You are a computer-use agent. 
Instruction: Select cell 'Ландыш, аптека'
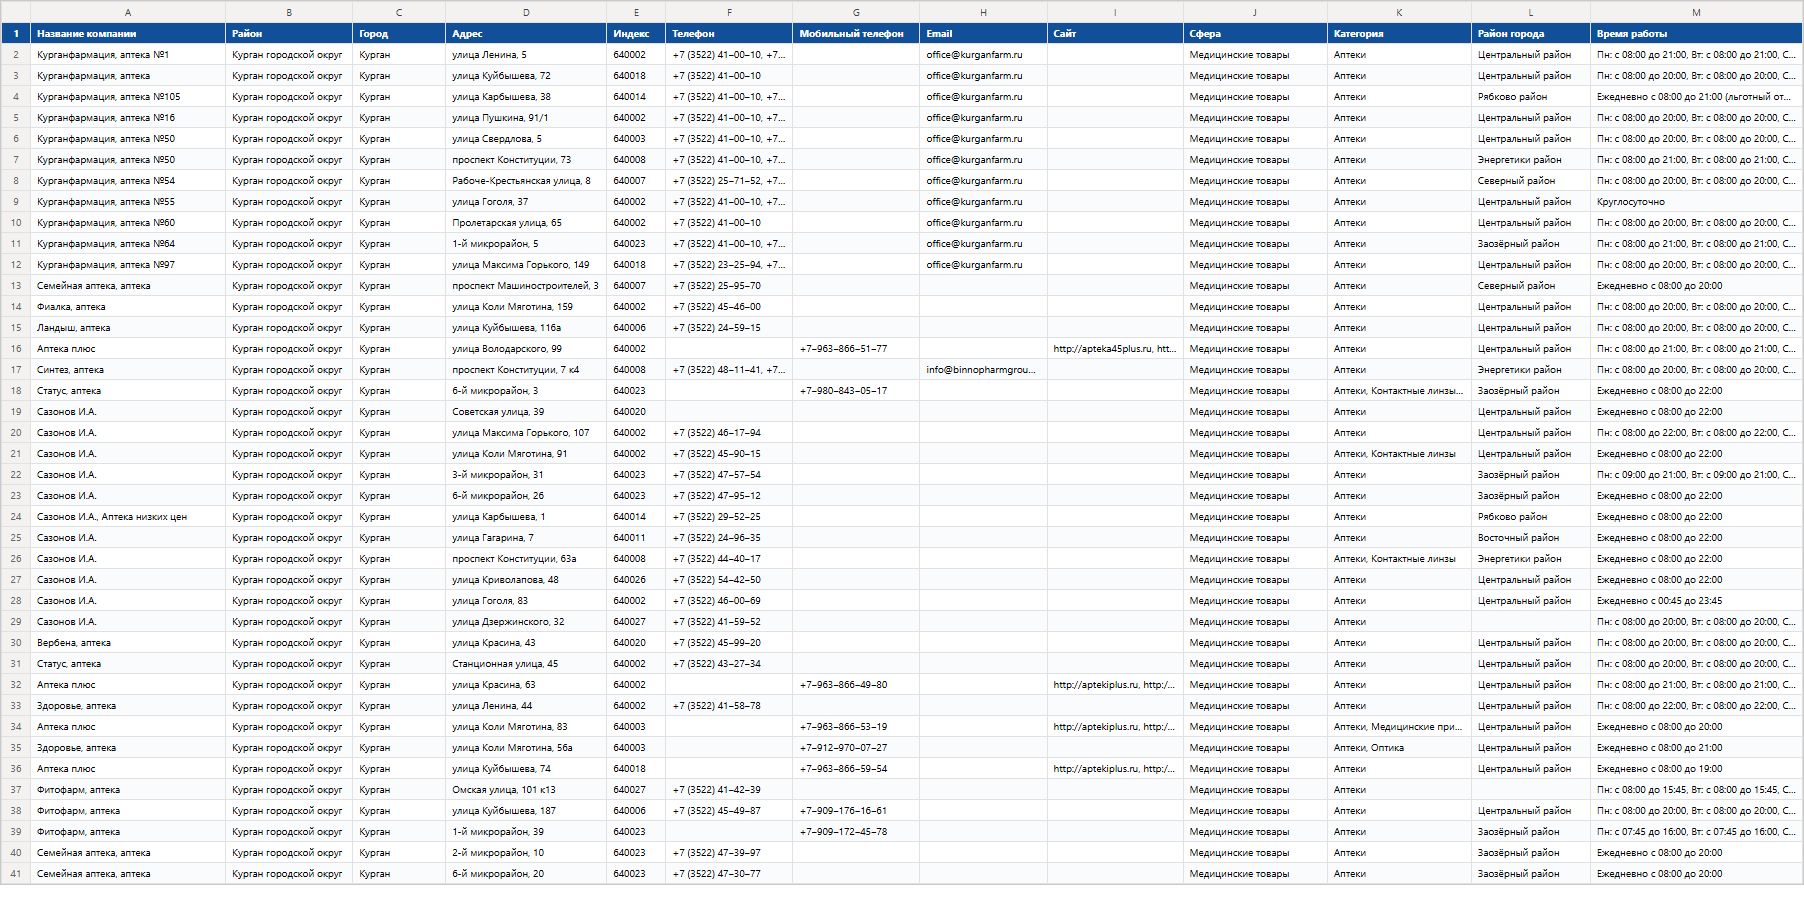(x=128, y=328)
